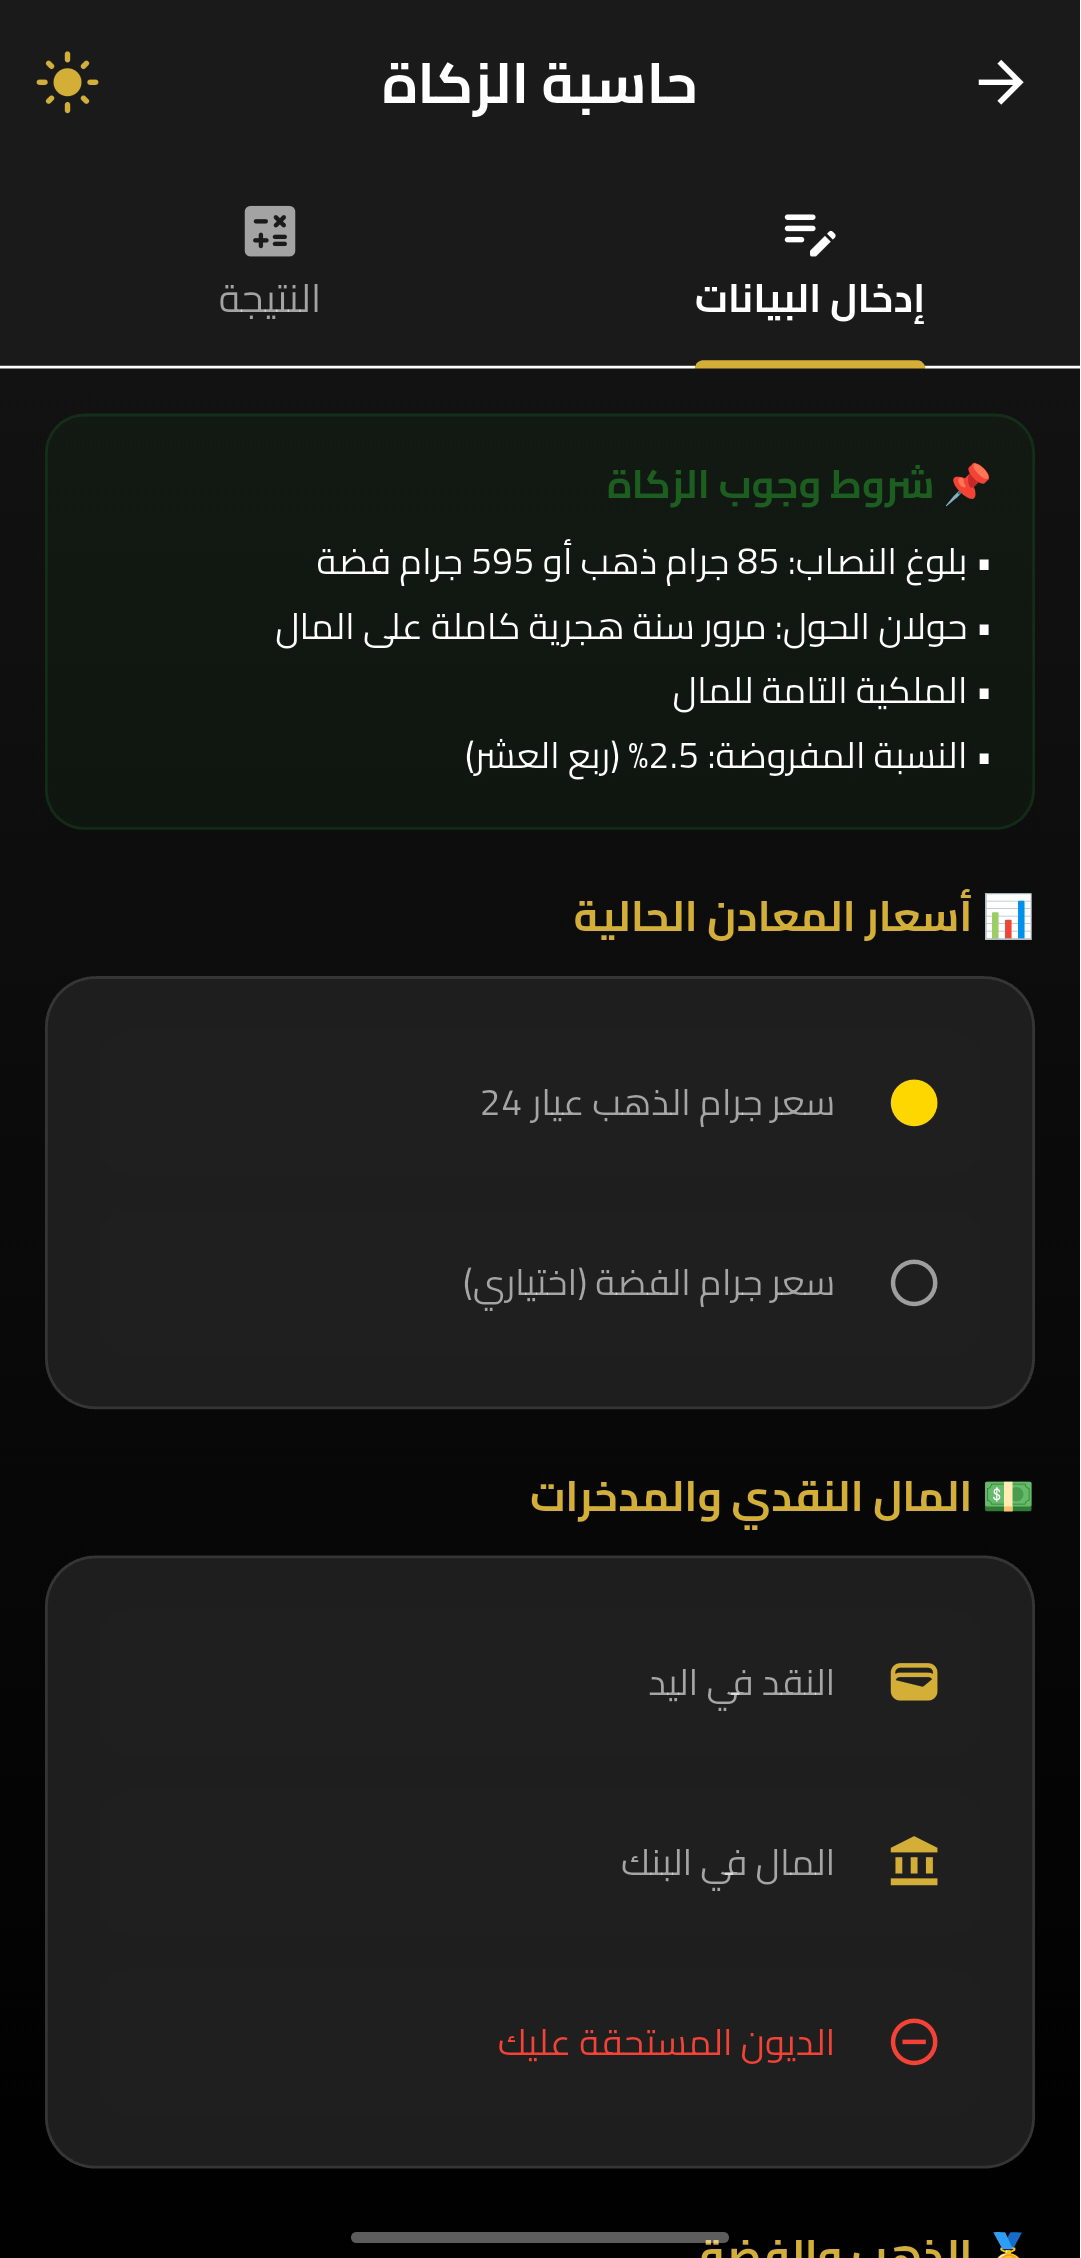Select the optional silver price radio button
The height and width of the screenshot is (2258, 1081).
[x=913, y=1281]
